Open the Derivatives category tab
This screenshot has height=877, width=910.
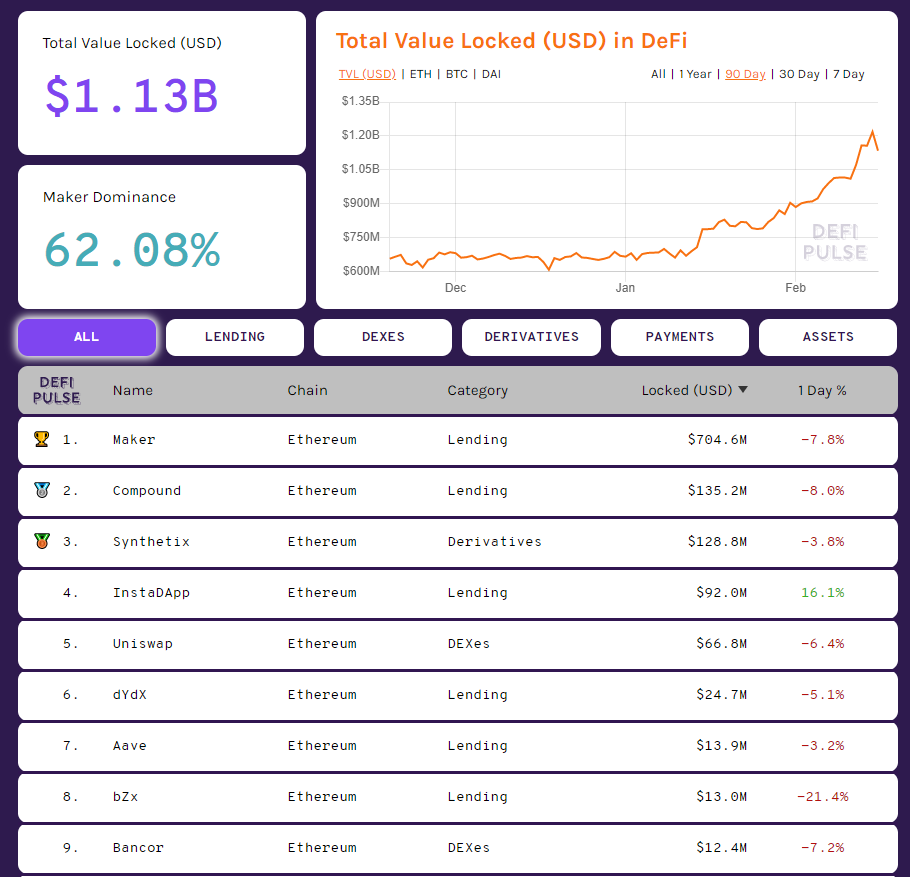click(531, 337)
